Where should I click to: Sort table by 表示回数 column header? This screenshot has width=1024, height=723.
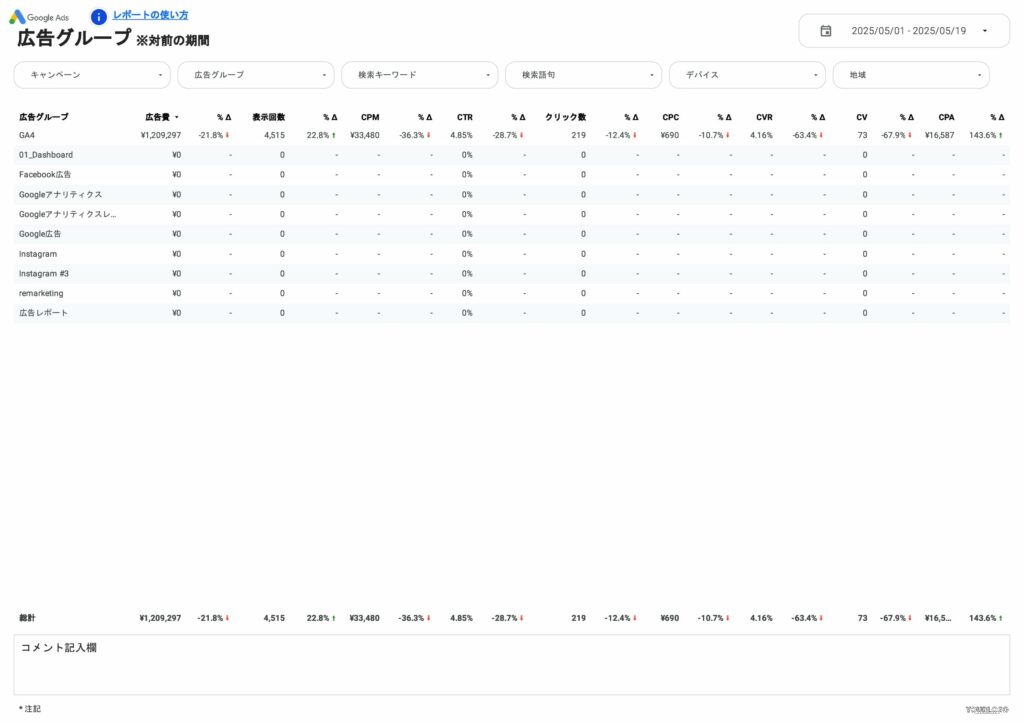point(268,117)
